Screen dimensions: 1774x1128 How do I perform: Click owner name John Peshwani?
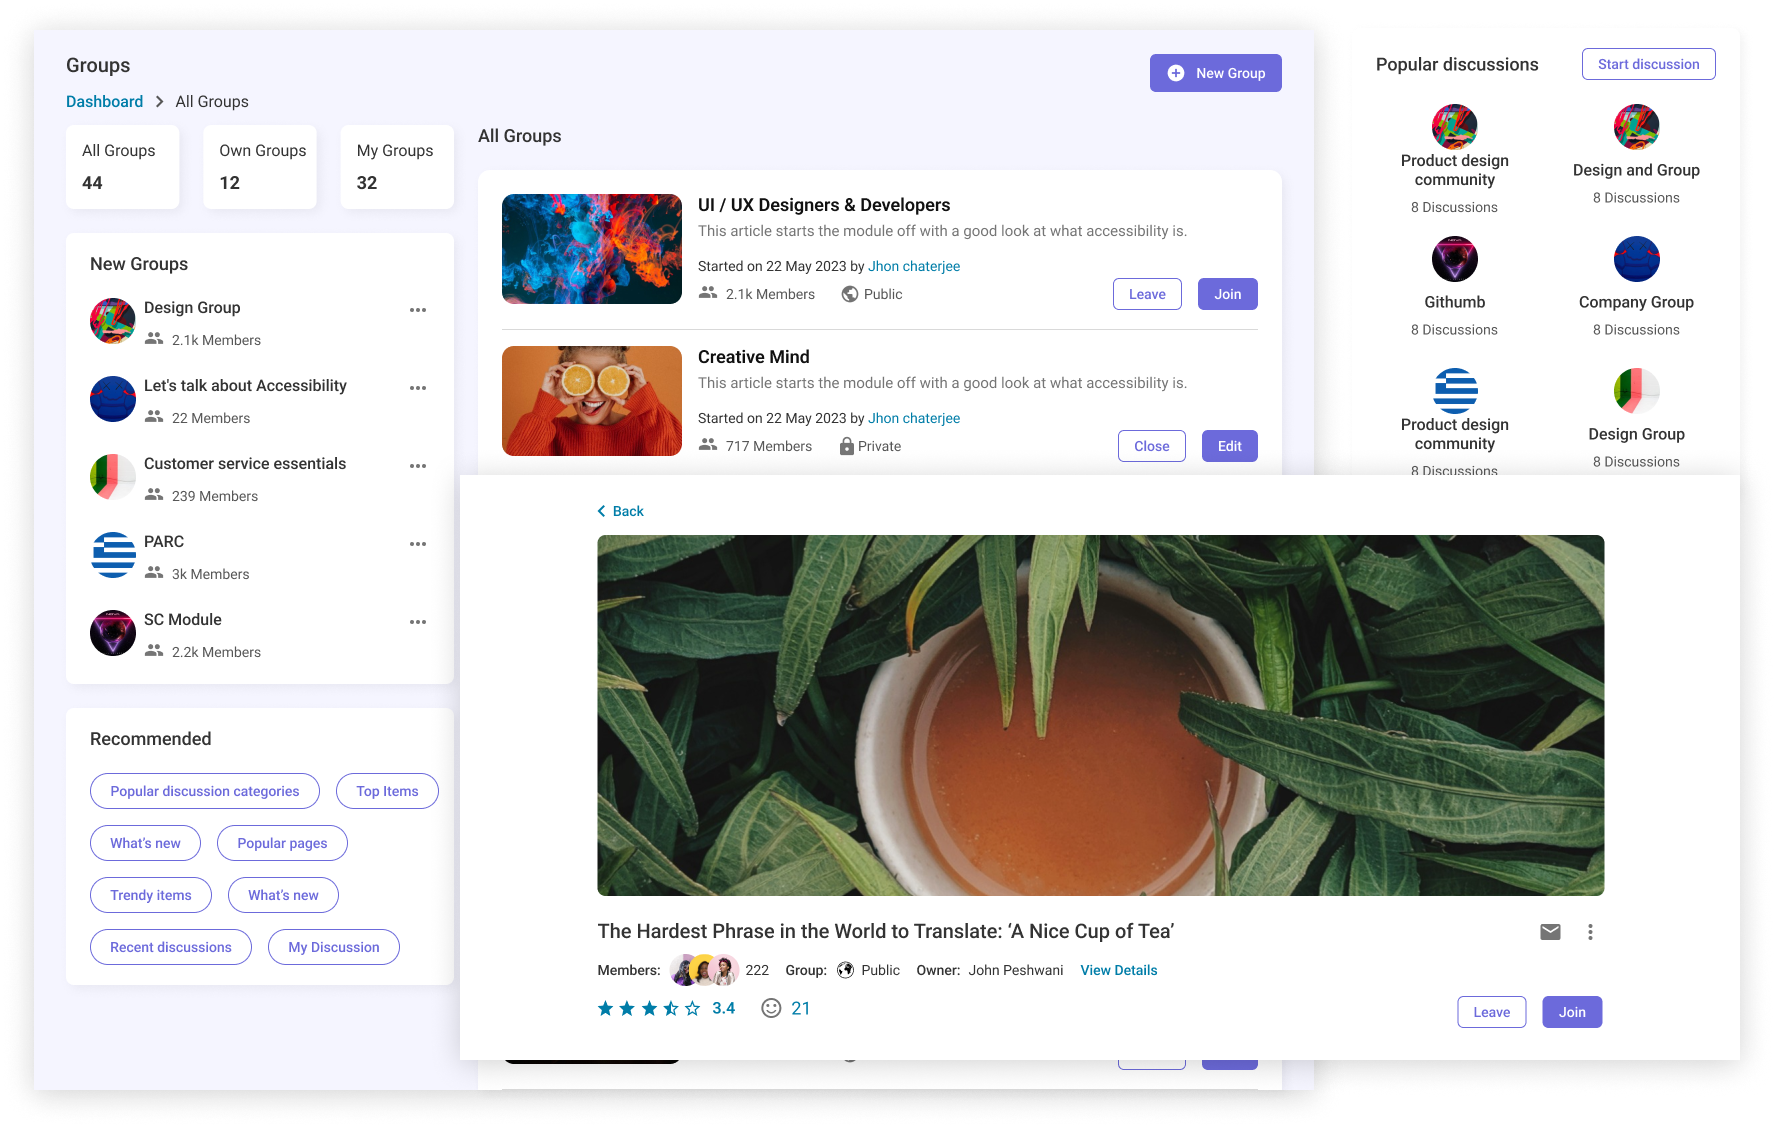tap(1016, 970)
